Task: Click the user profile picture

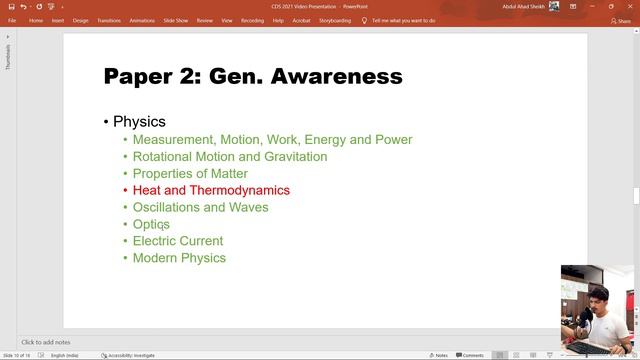Action: pos(554,6)
